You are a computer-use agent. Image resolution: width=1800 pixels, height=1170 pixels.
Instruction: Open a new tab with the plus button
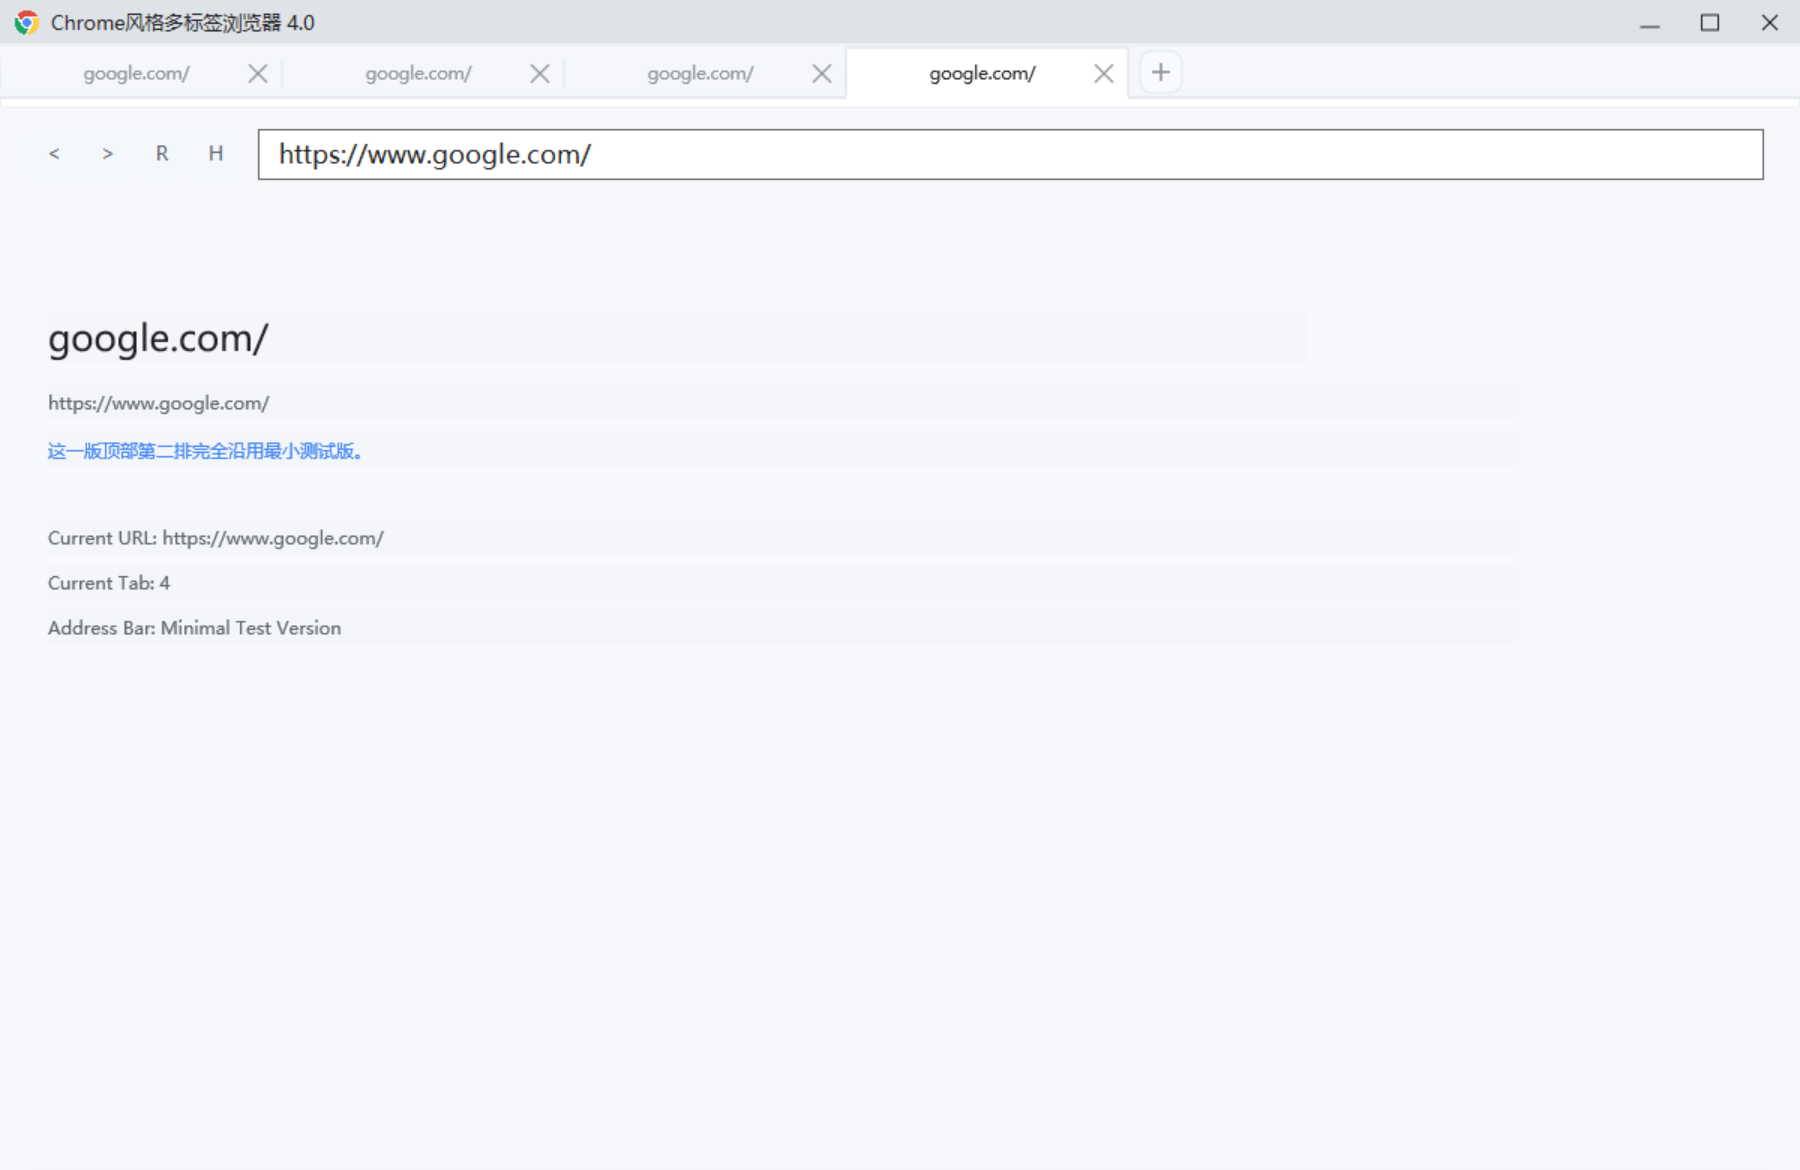(x=1161, y=72)
